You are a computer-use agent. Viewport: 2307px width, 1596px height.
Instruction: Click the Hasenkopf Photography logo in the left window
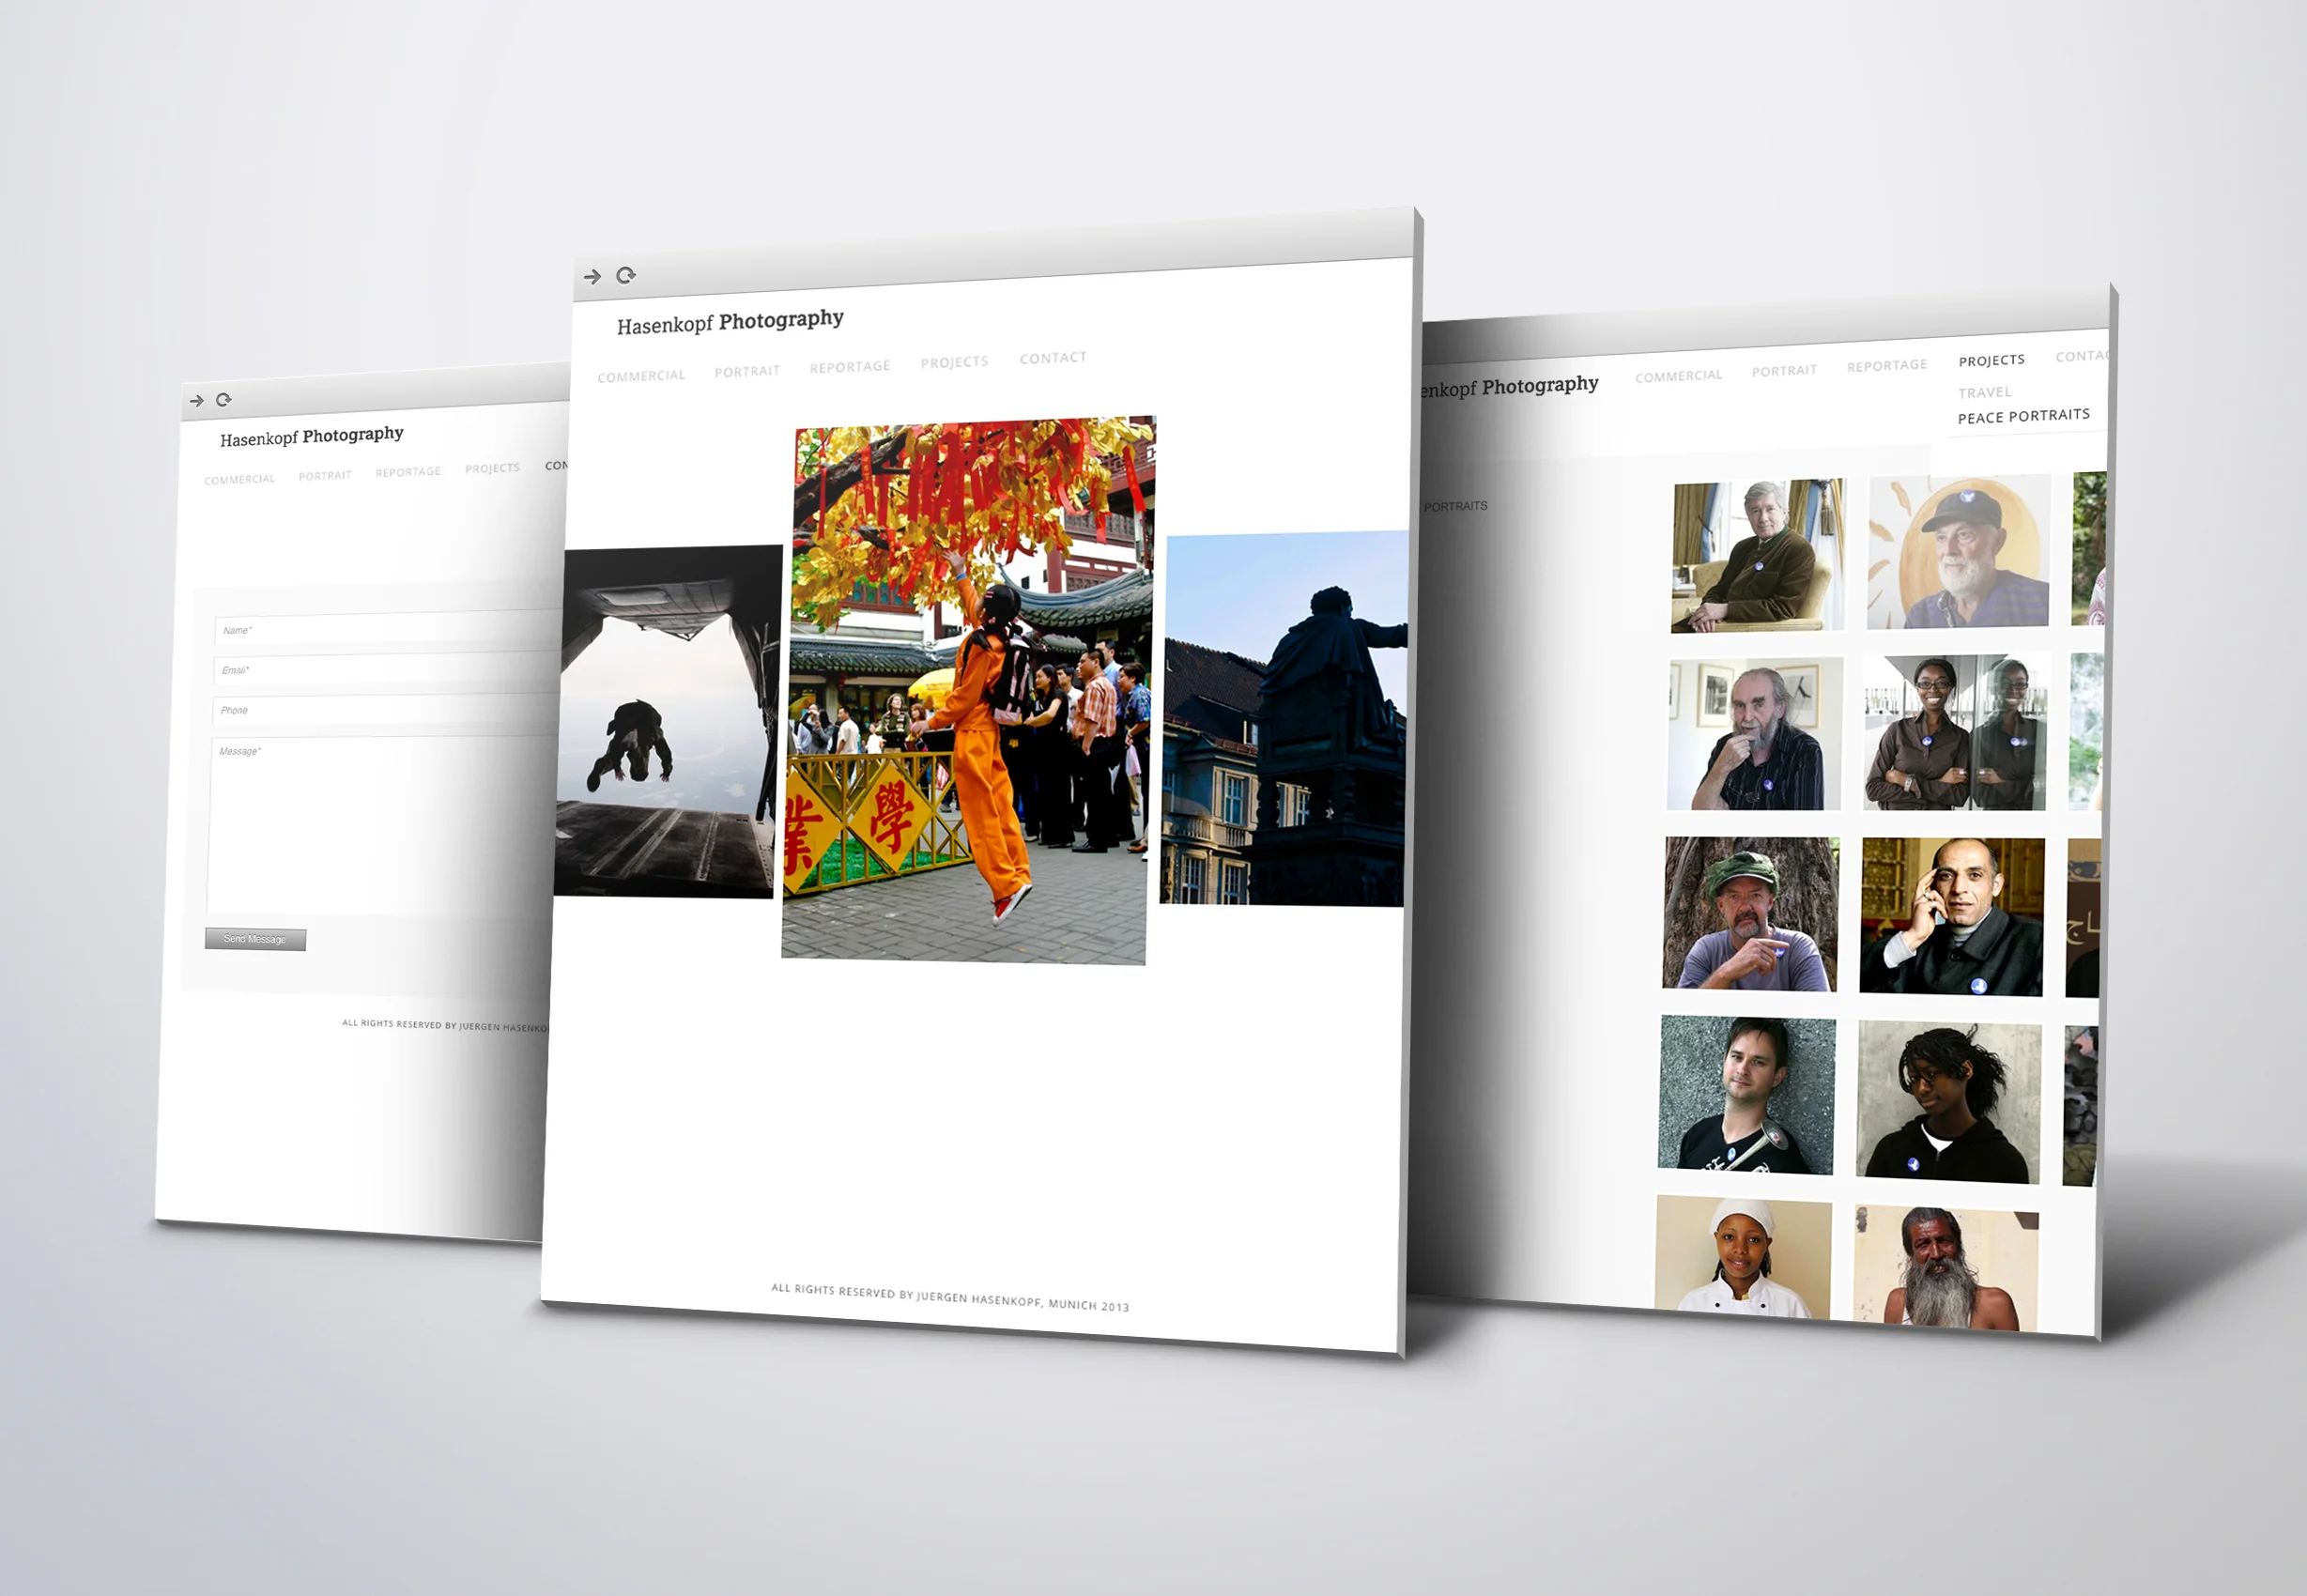tap(311, 437)
